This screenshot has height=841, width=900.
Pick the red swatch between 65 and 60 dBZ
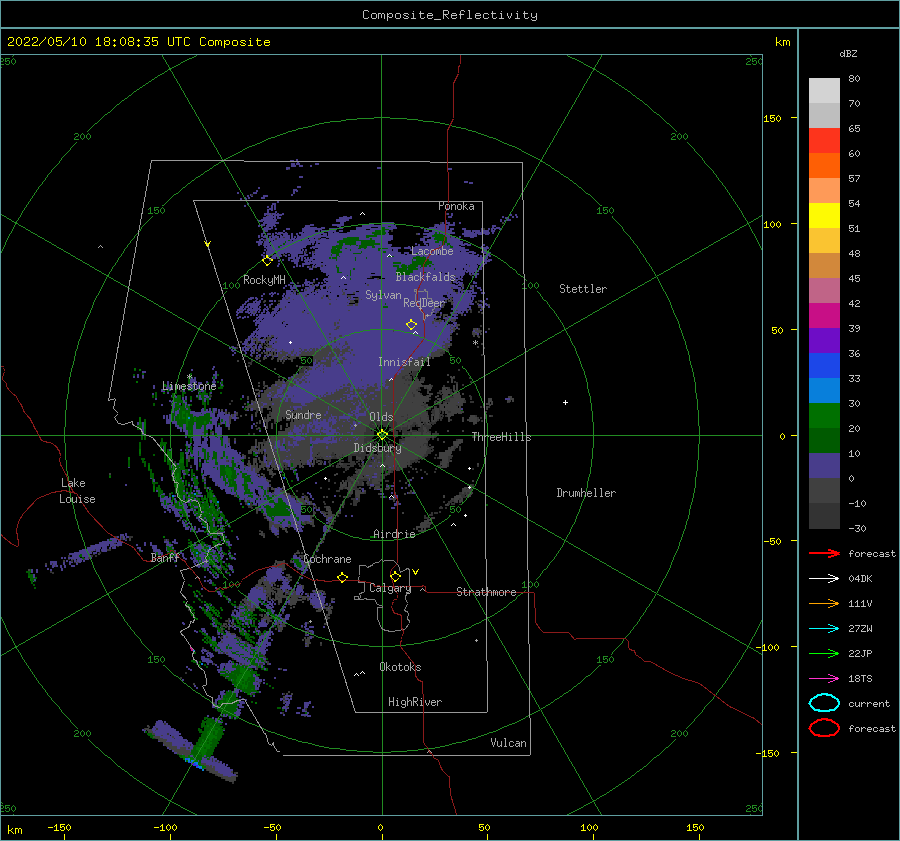[x=824, y=141]
